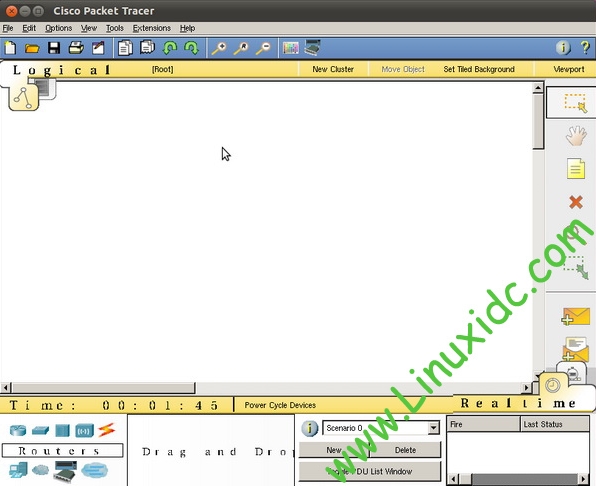Open the File menu
Viewport: 596px width, 486px height.
[8, 28]
